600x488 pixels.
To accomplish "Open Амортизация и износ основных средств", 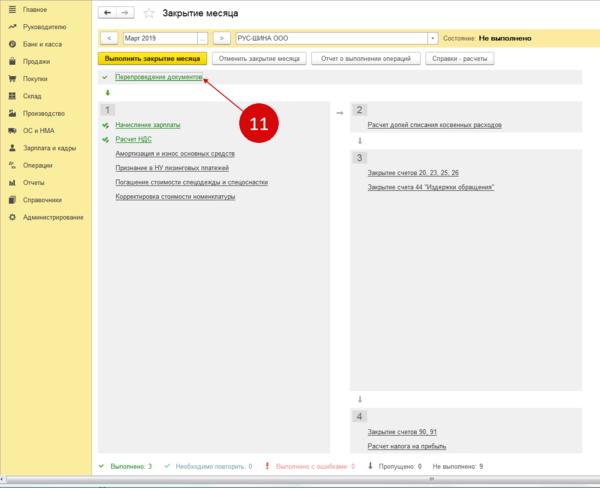I will (x=175, y=153).
